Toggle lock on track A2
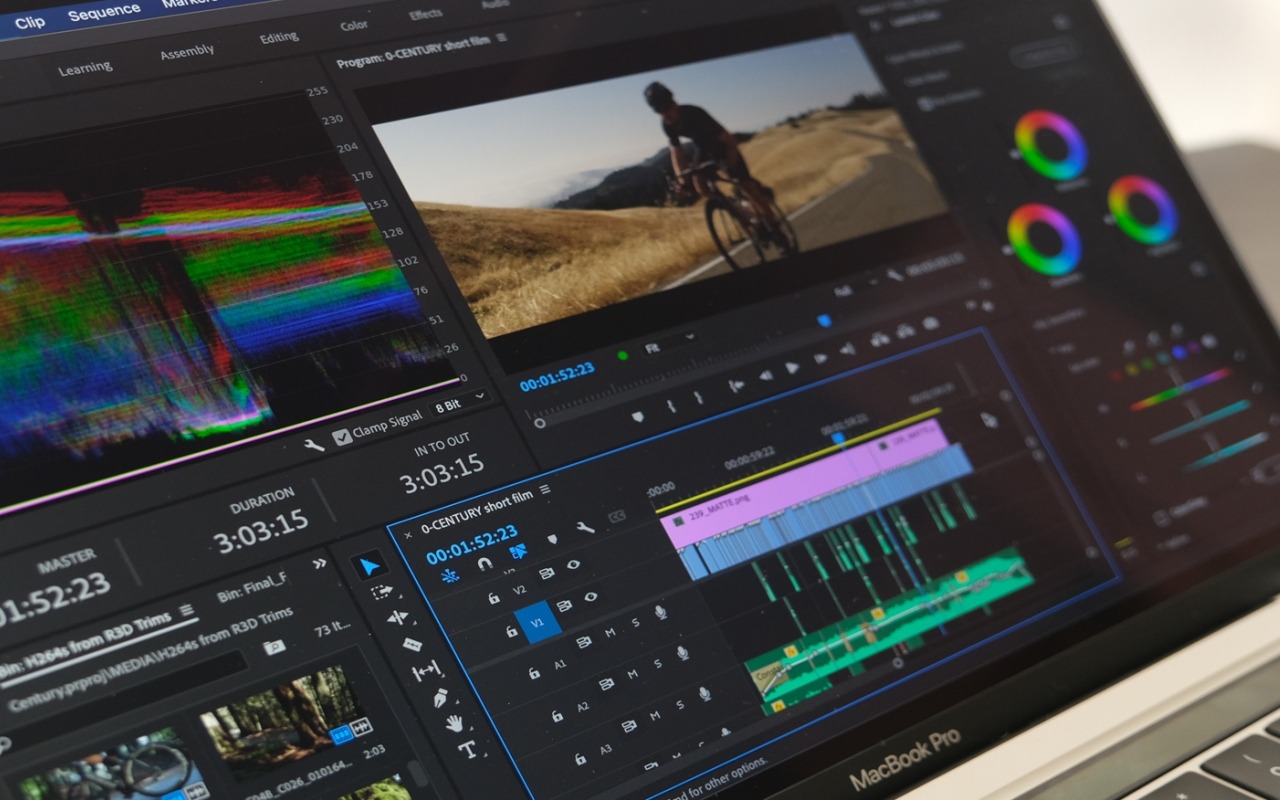 tap(557, 716)
